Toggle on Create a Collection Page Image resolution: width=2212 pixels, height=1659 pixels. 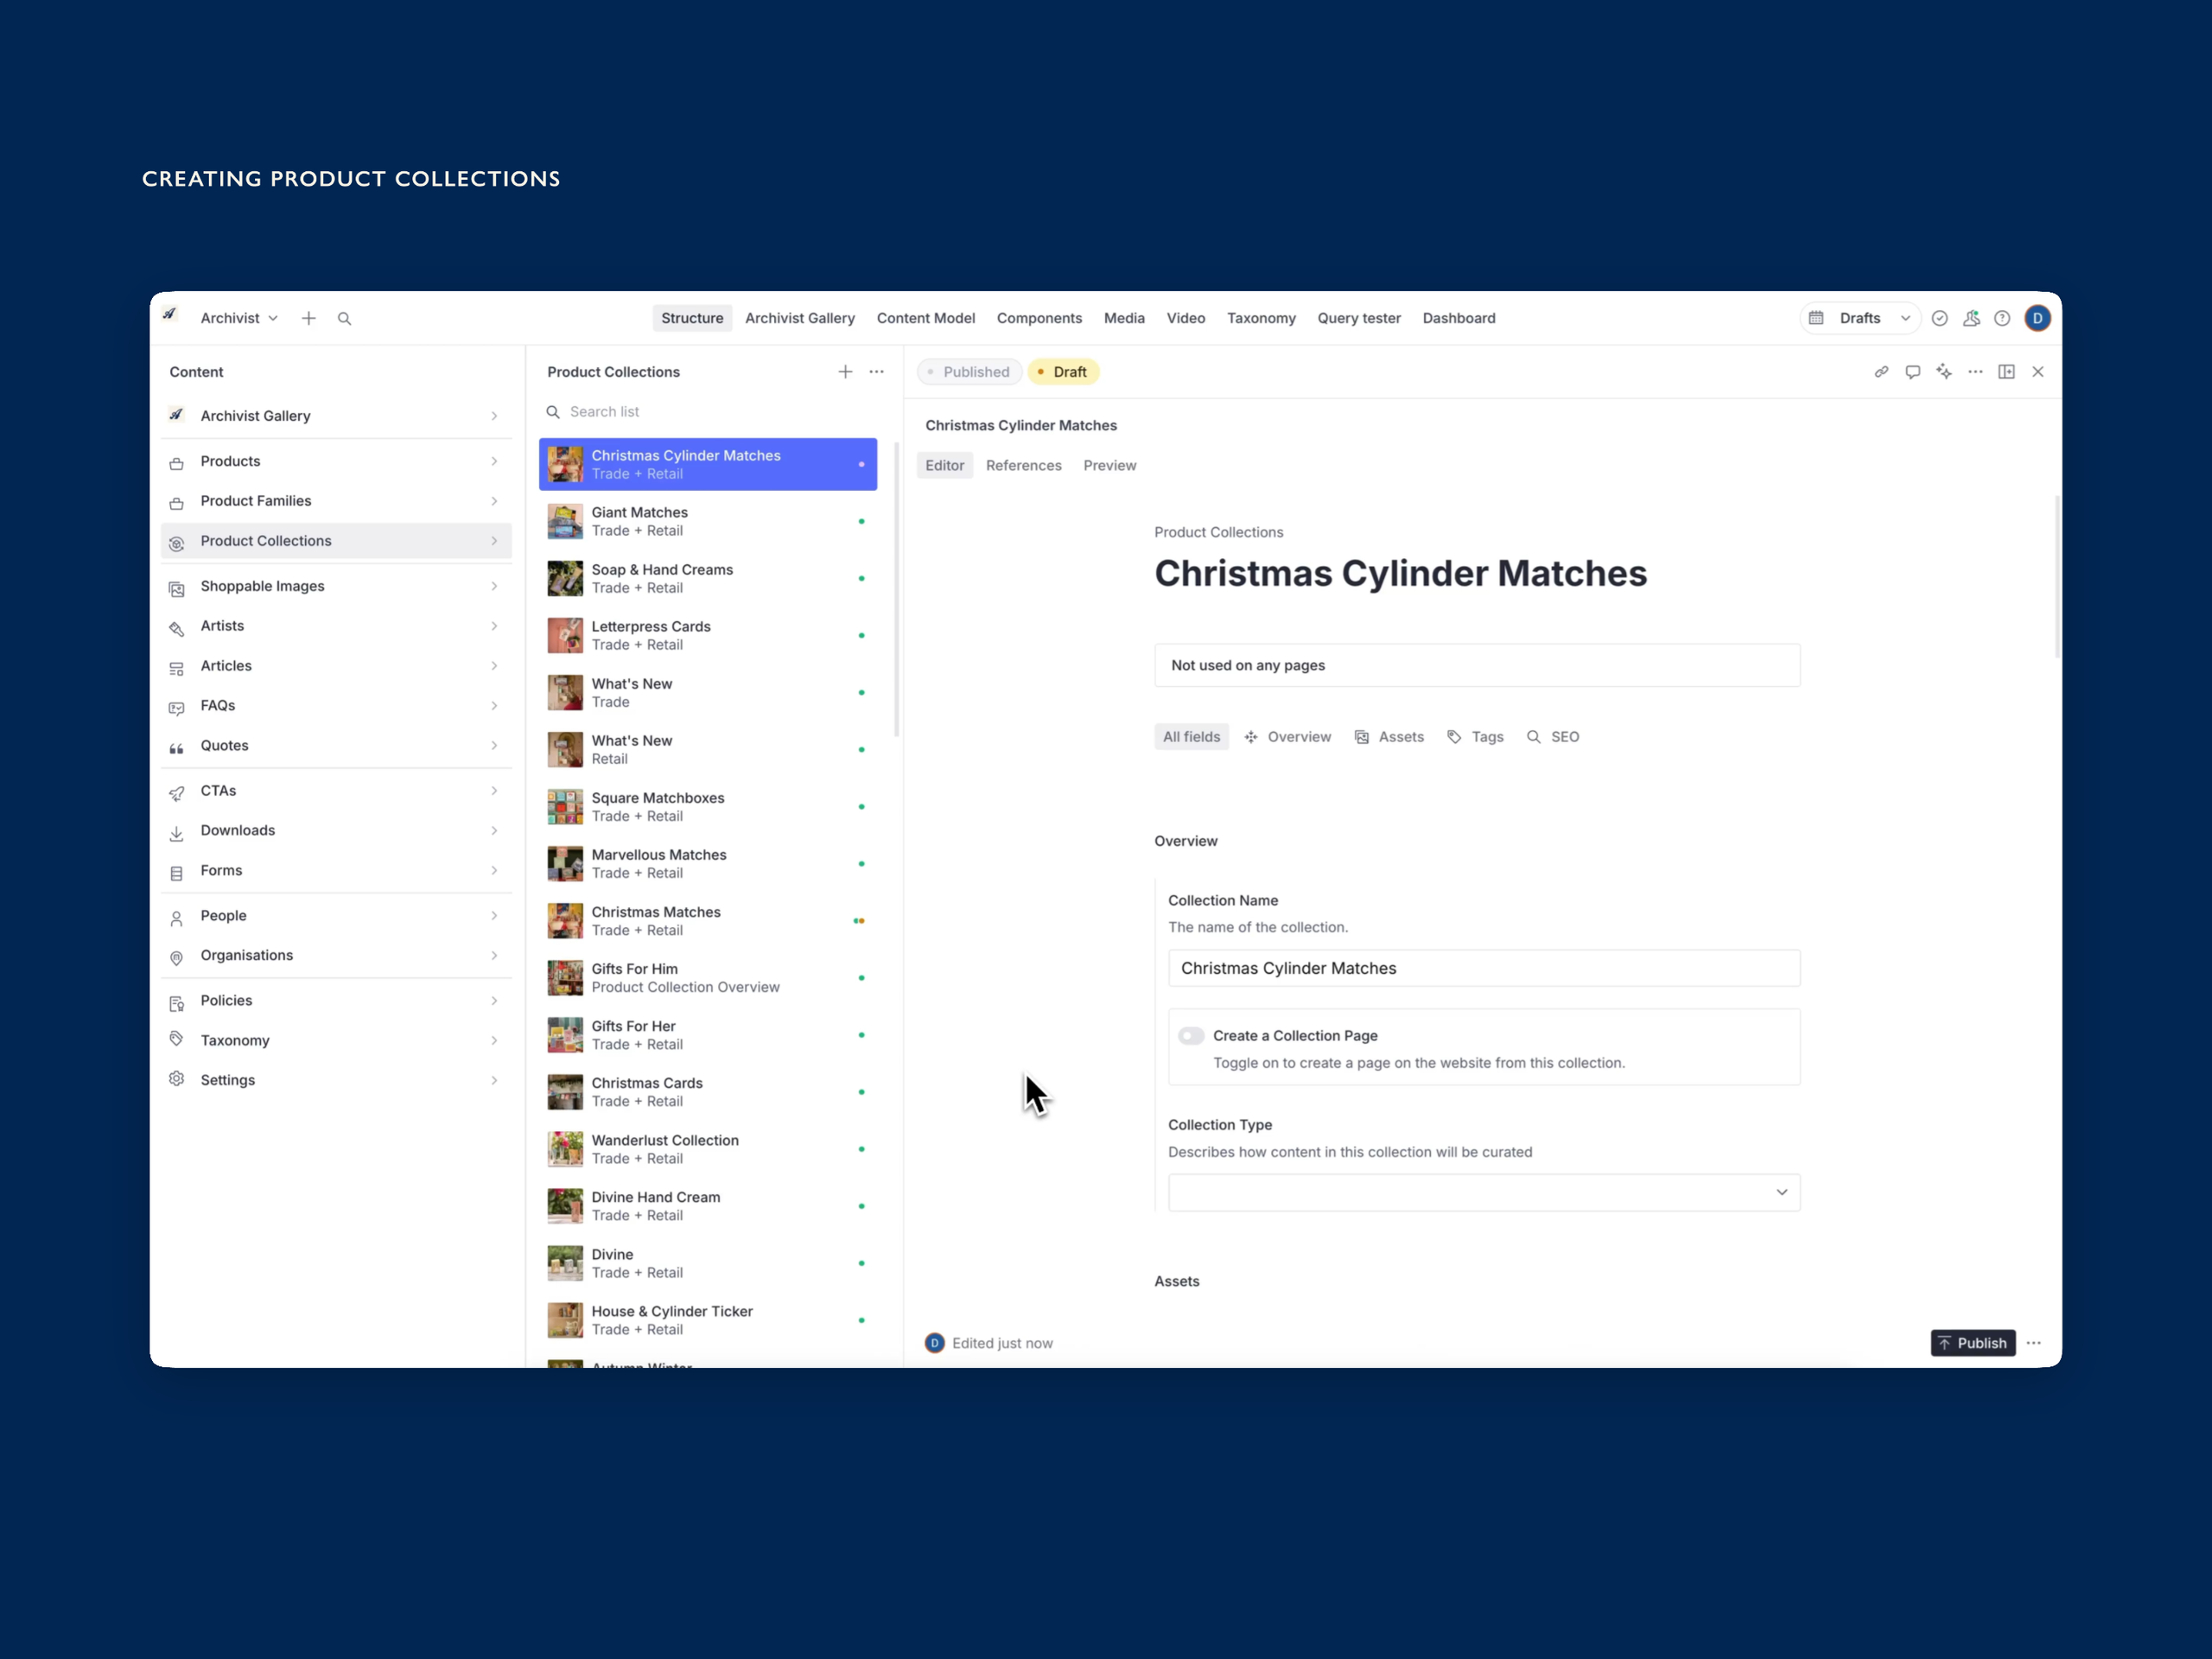pyautogui.click(x=1191, y=1036)
